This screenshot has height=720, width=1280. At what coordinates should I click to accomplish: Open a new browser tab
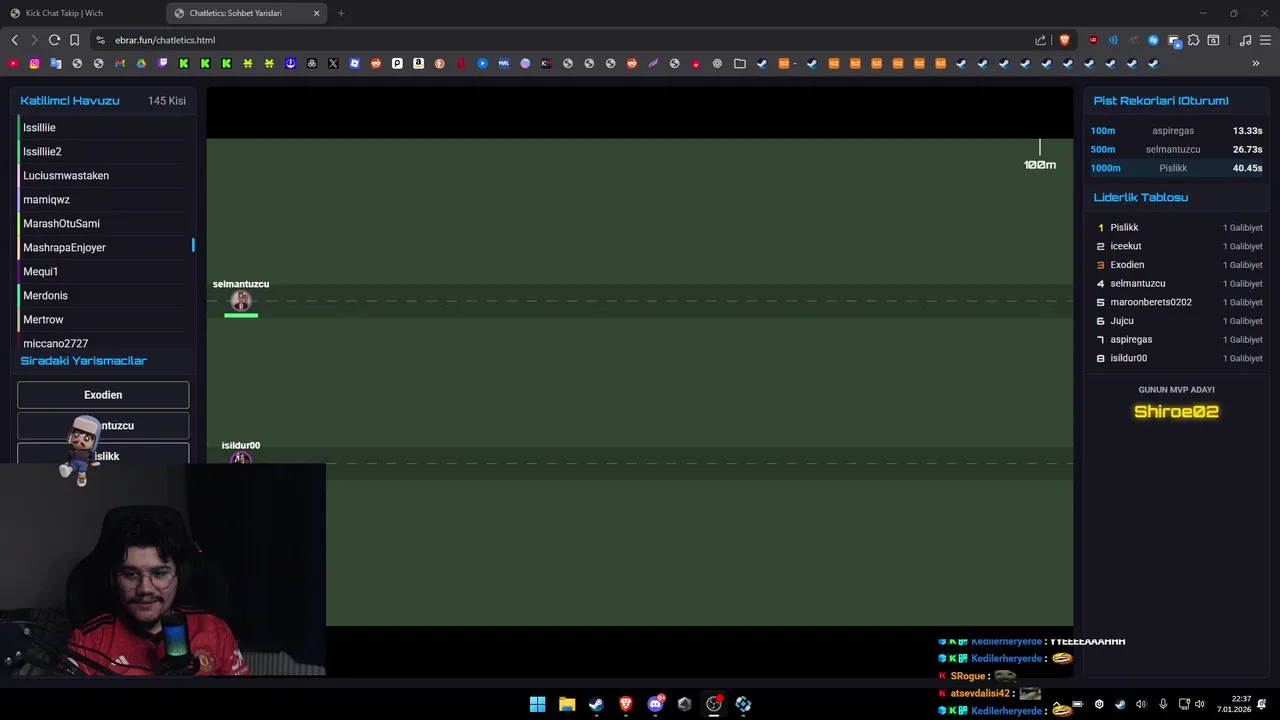click(341, 13)
